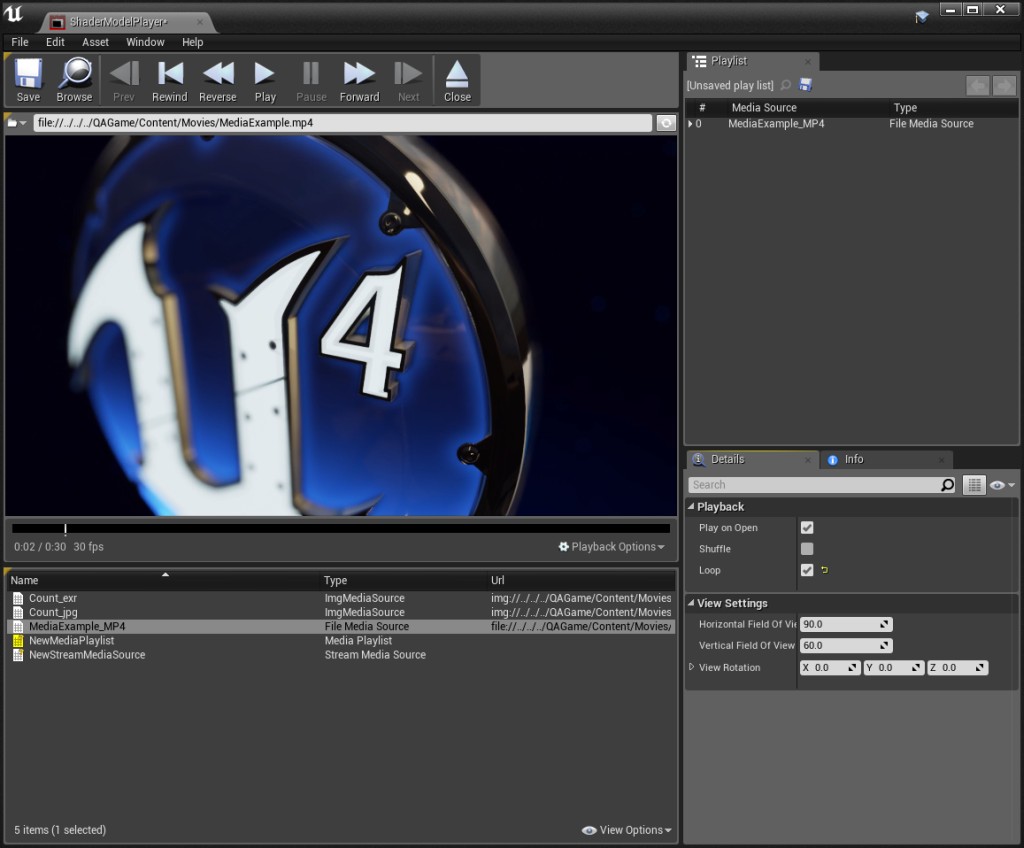This screenshot has height=848, width=1024.
Task: Edit Horizontal Field Of View value
Action: [x=846, y=624]
